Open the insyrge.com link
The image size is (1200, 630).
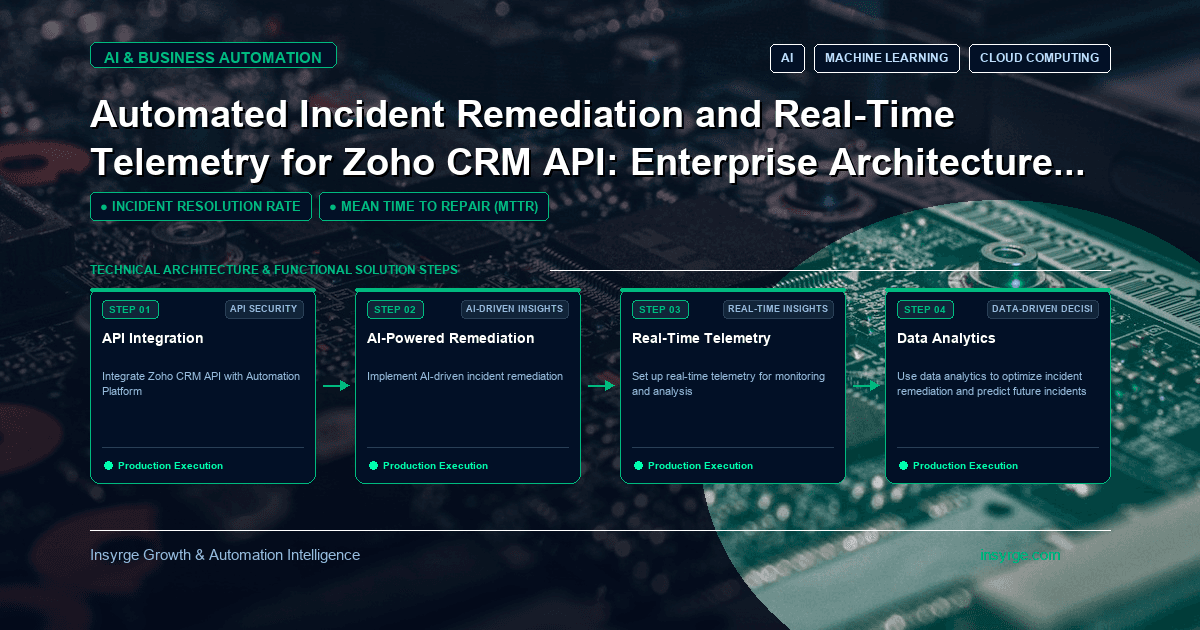coord(1020,555)
